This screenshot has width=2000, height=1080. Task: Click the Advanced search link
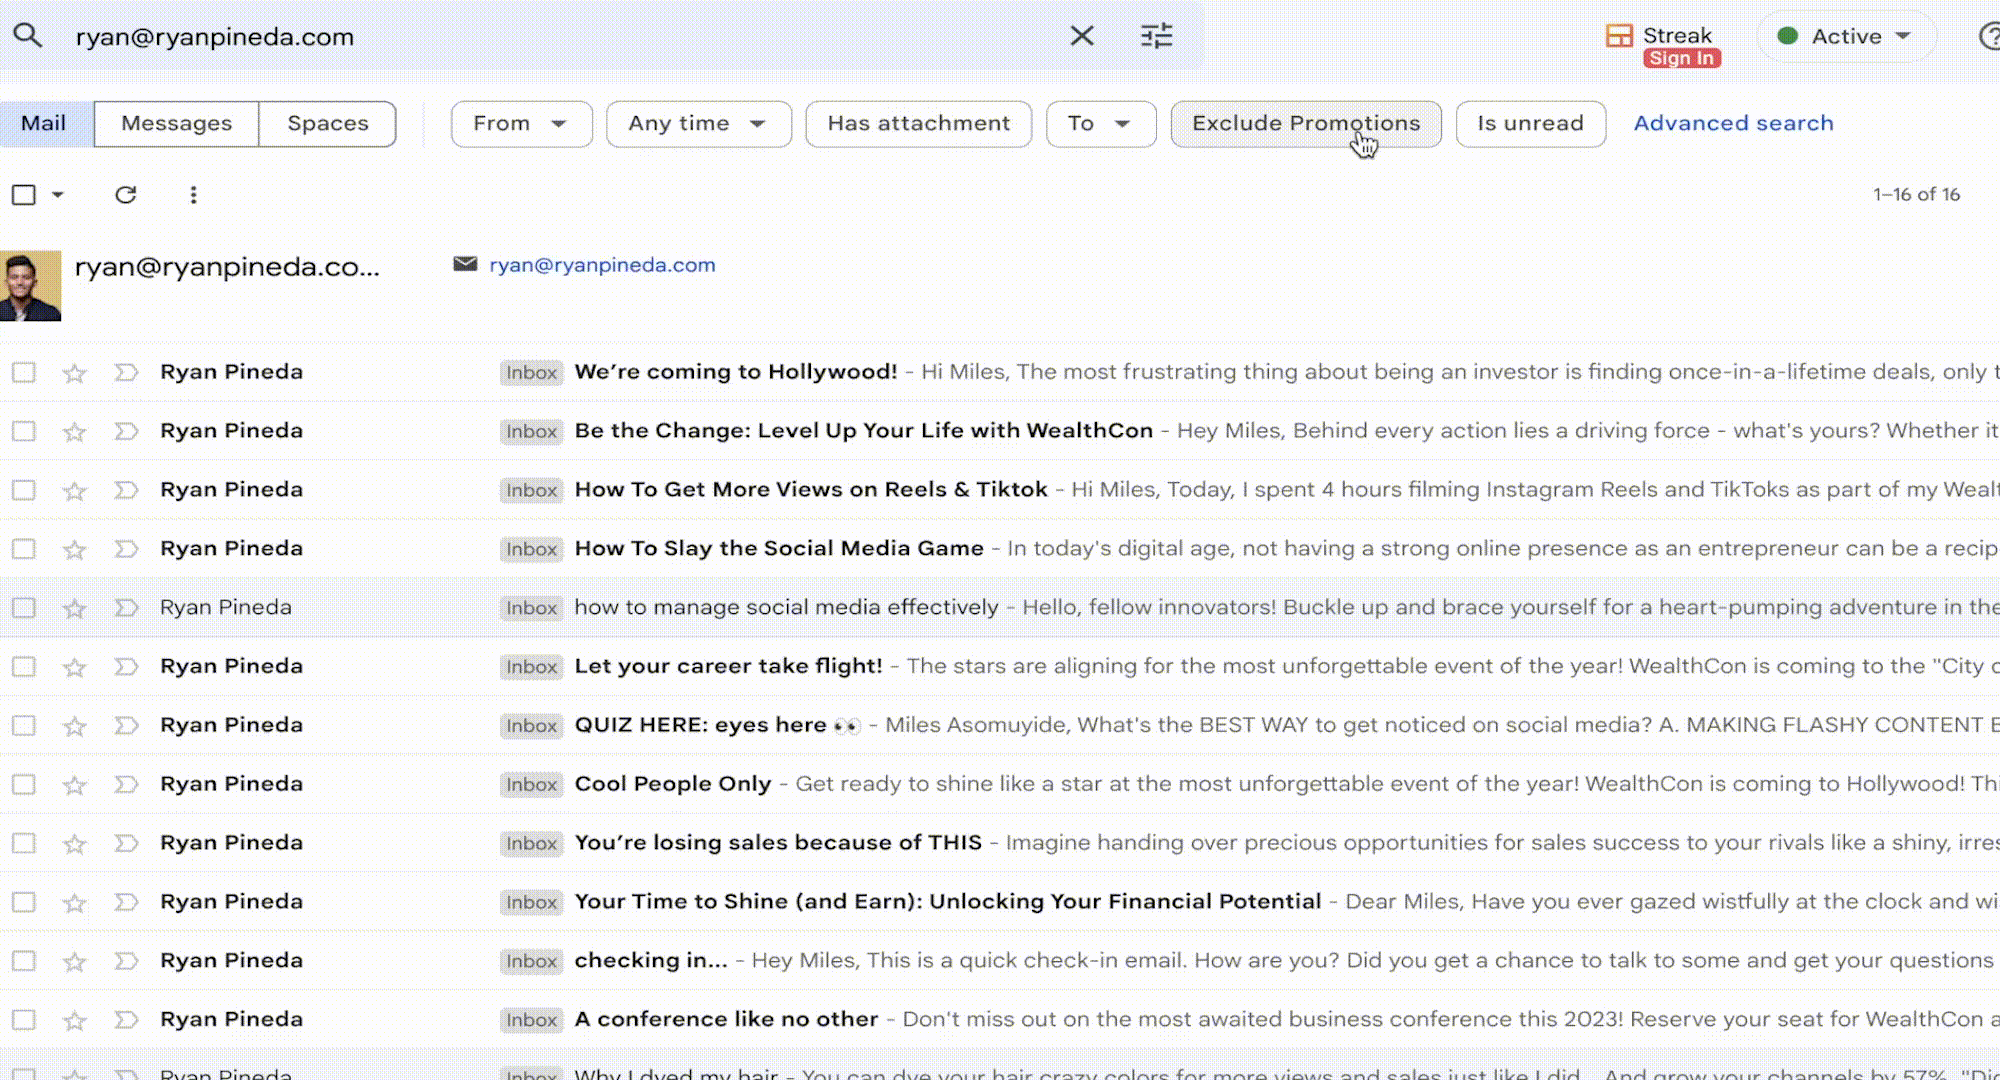1733,123
